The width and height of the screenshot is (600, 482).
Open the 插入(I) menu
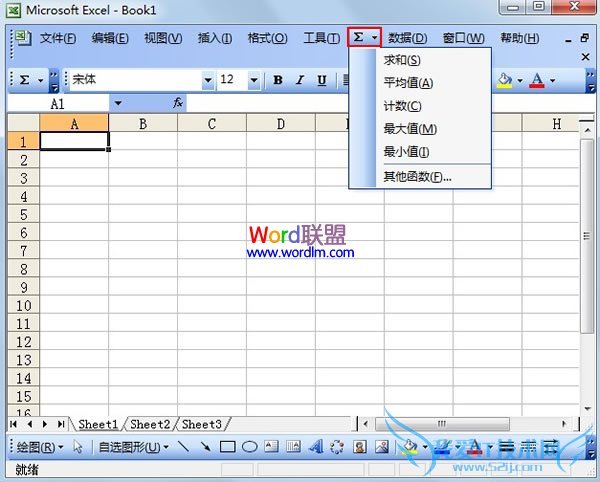[x=215, y=38]
